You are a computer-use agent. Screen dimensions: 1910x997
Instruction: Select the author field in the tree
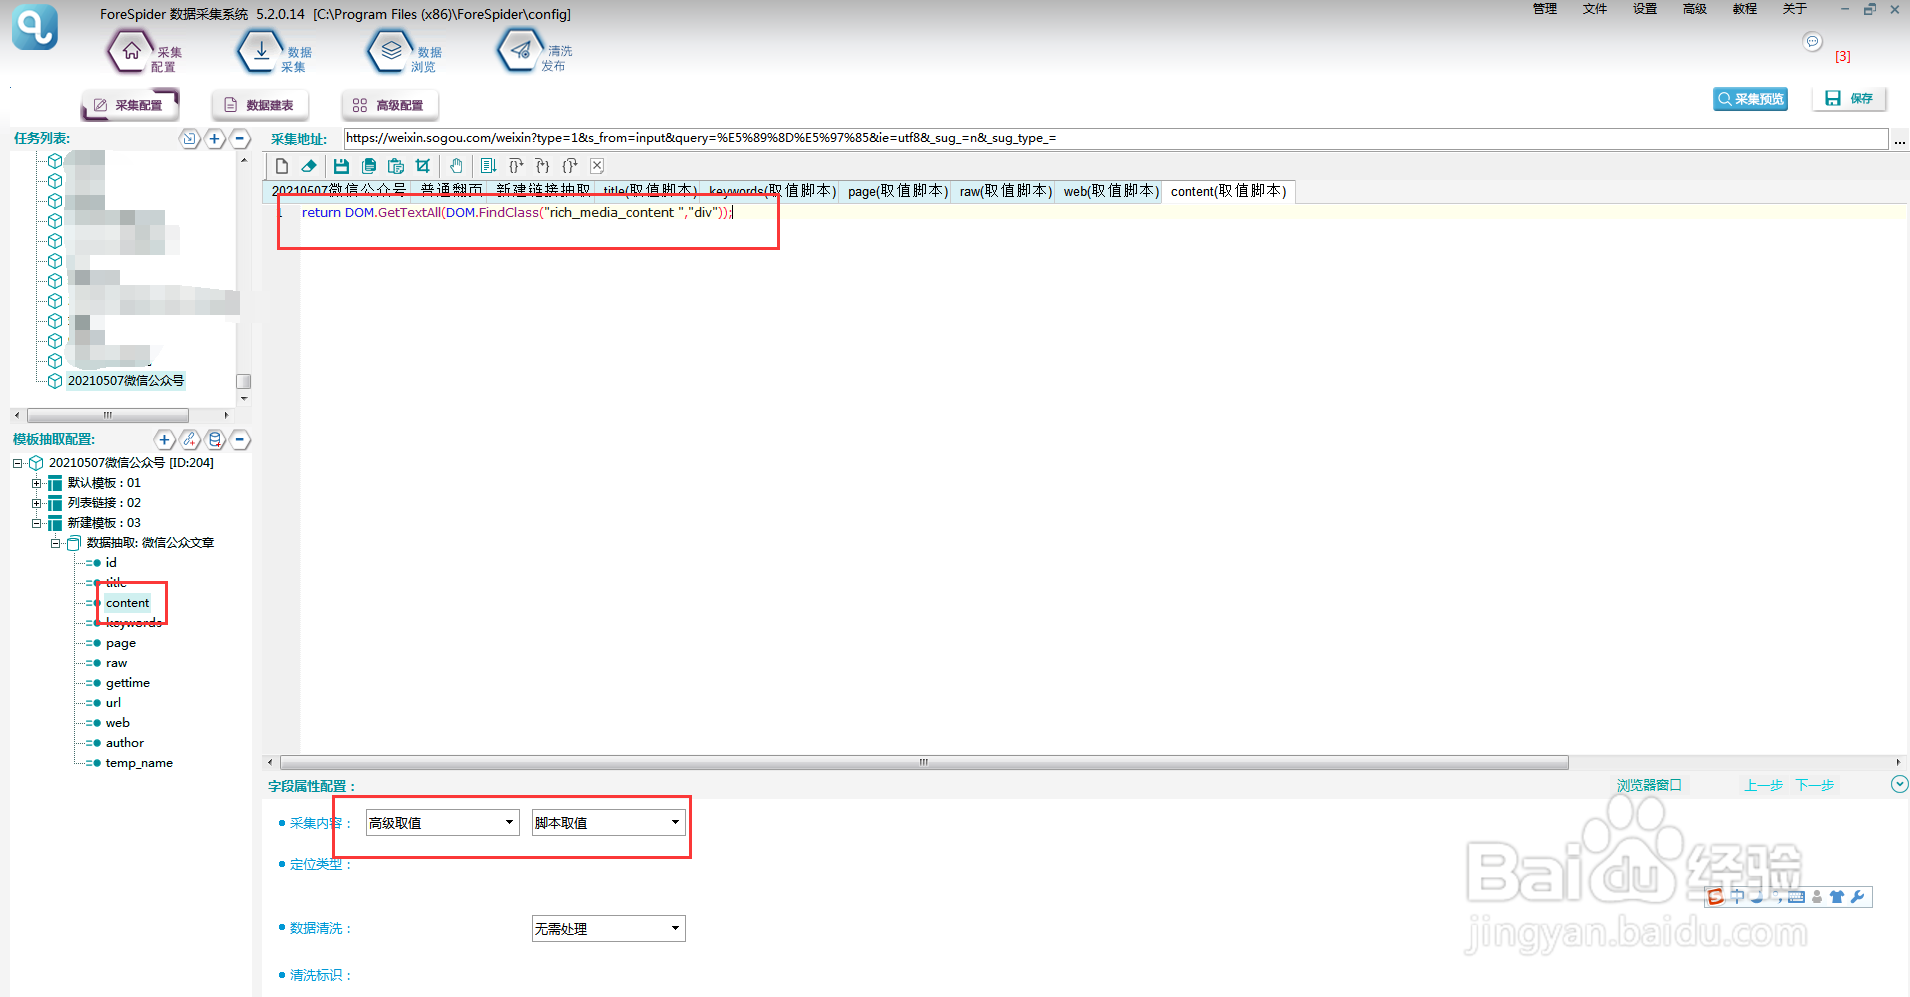tap(125, 743)
